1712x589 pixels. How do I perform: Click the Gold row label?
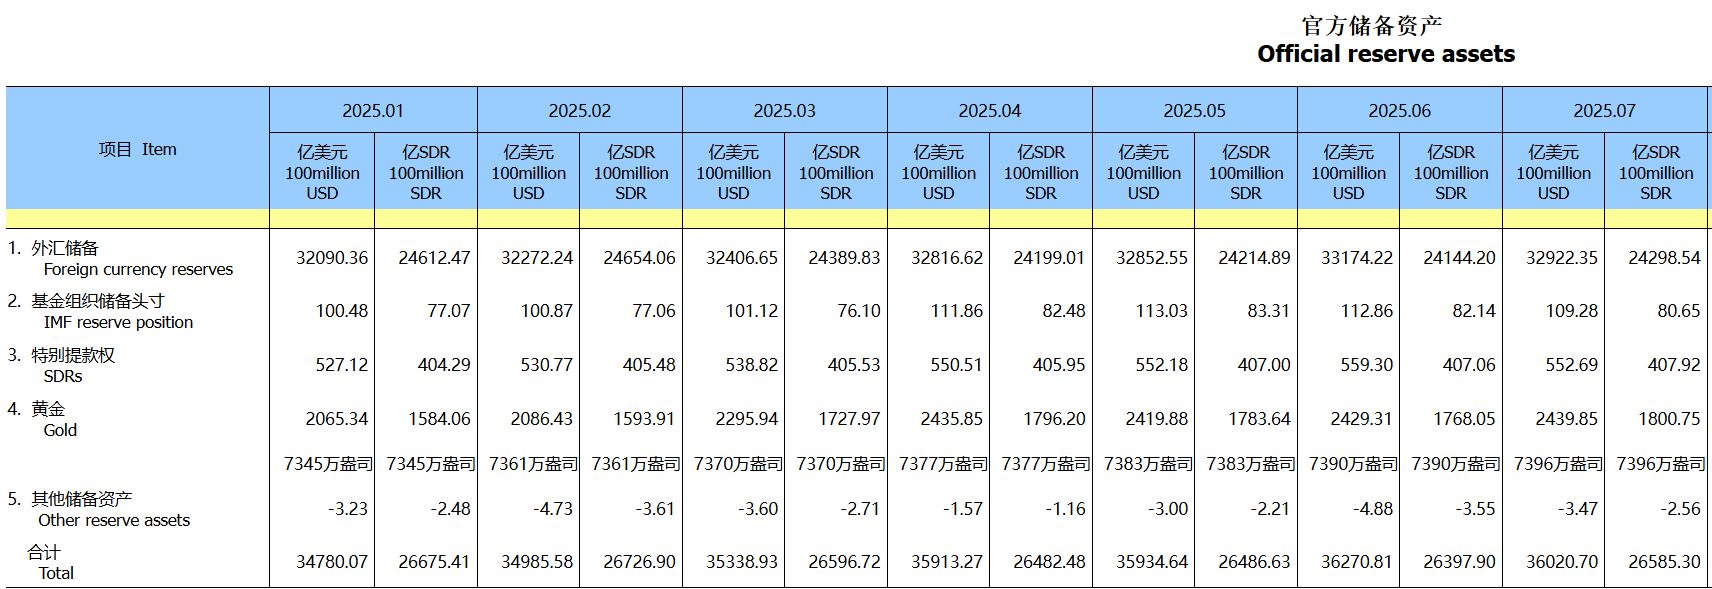60,430
